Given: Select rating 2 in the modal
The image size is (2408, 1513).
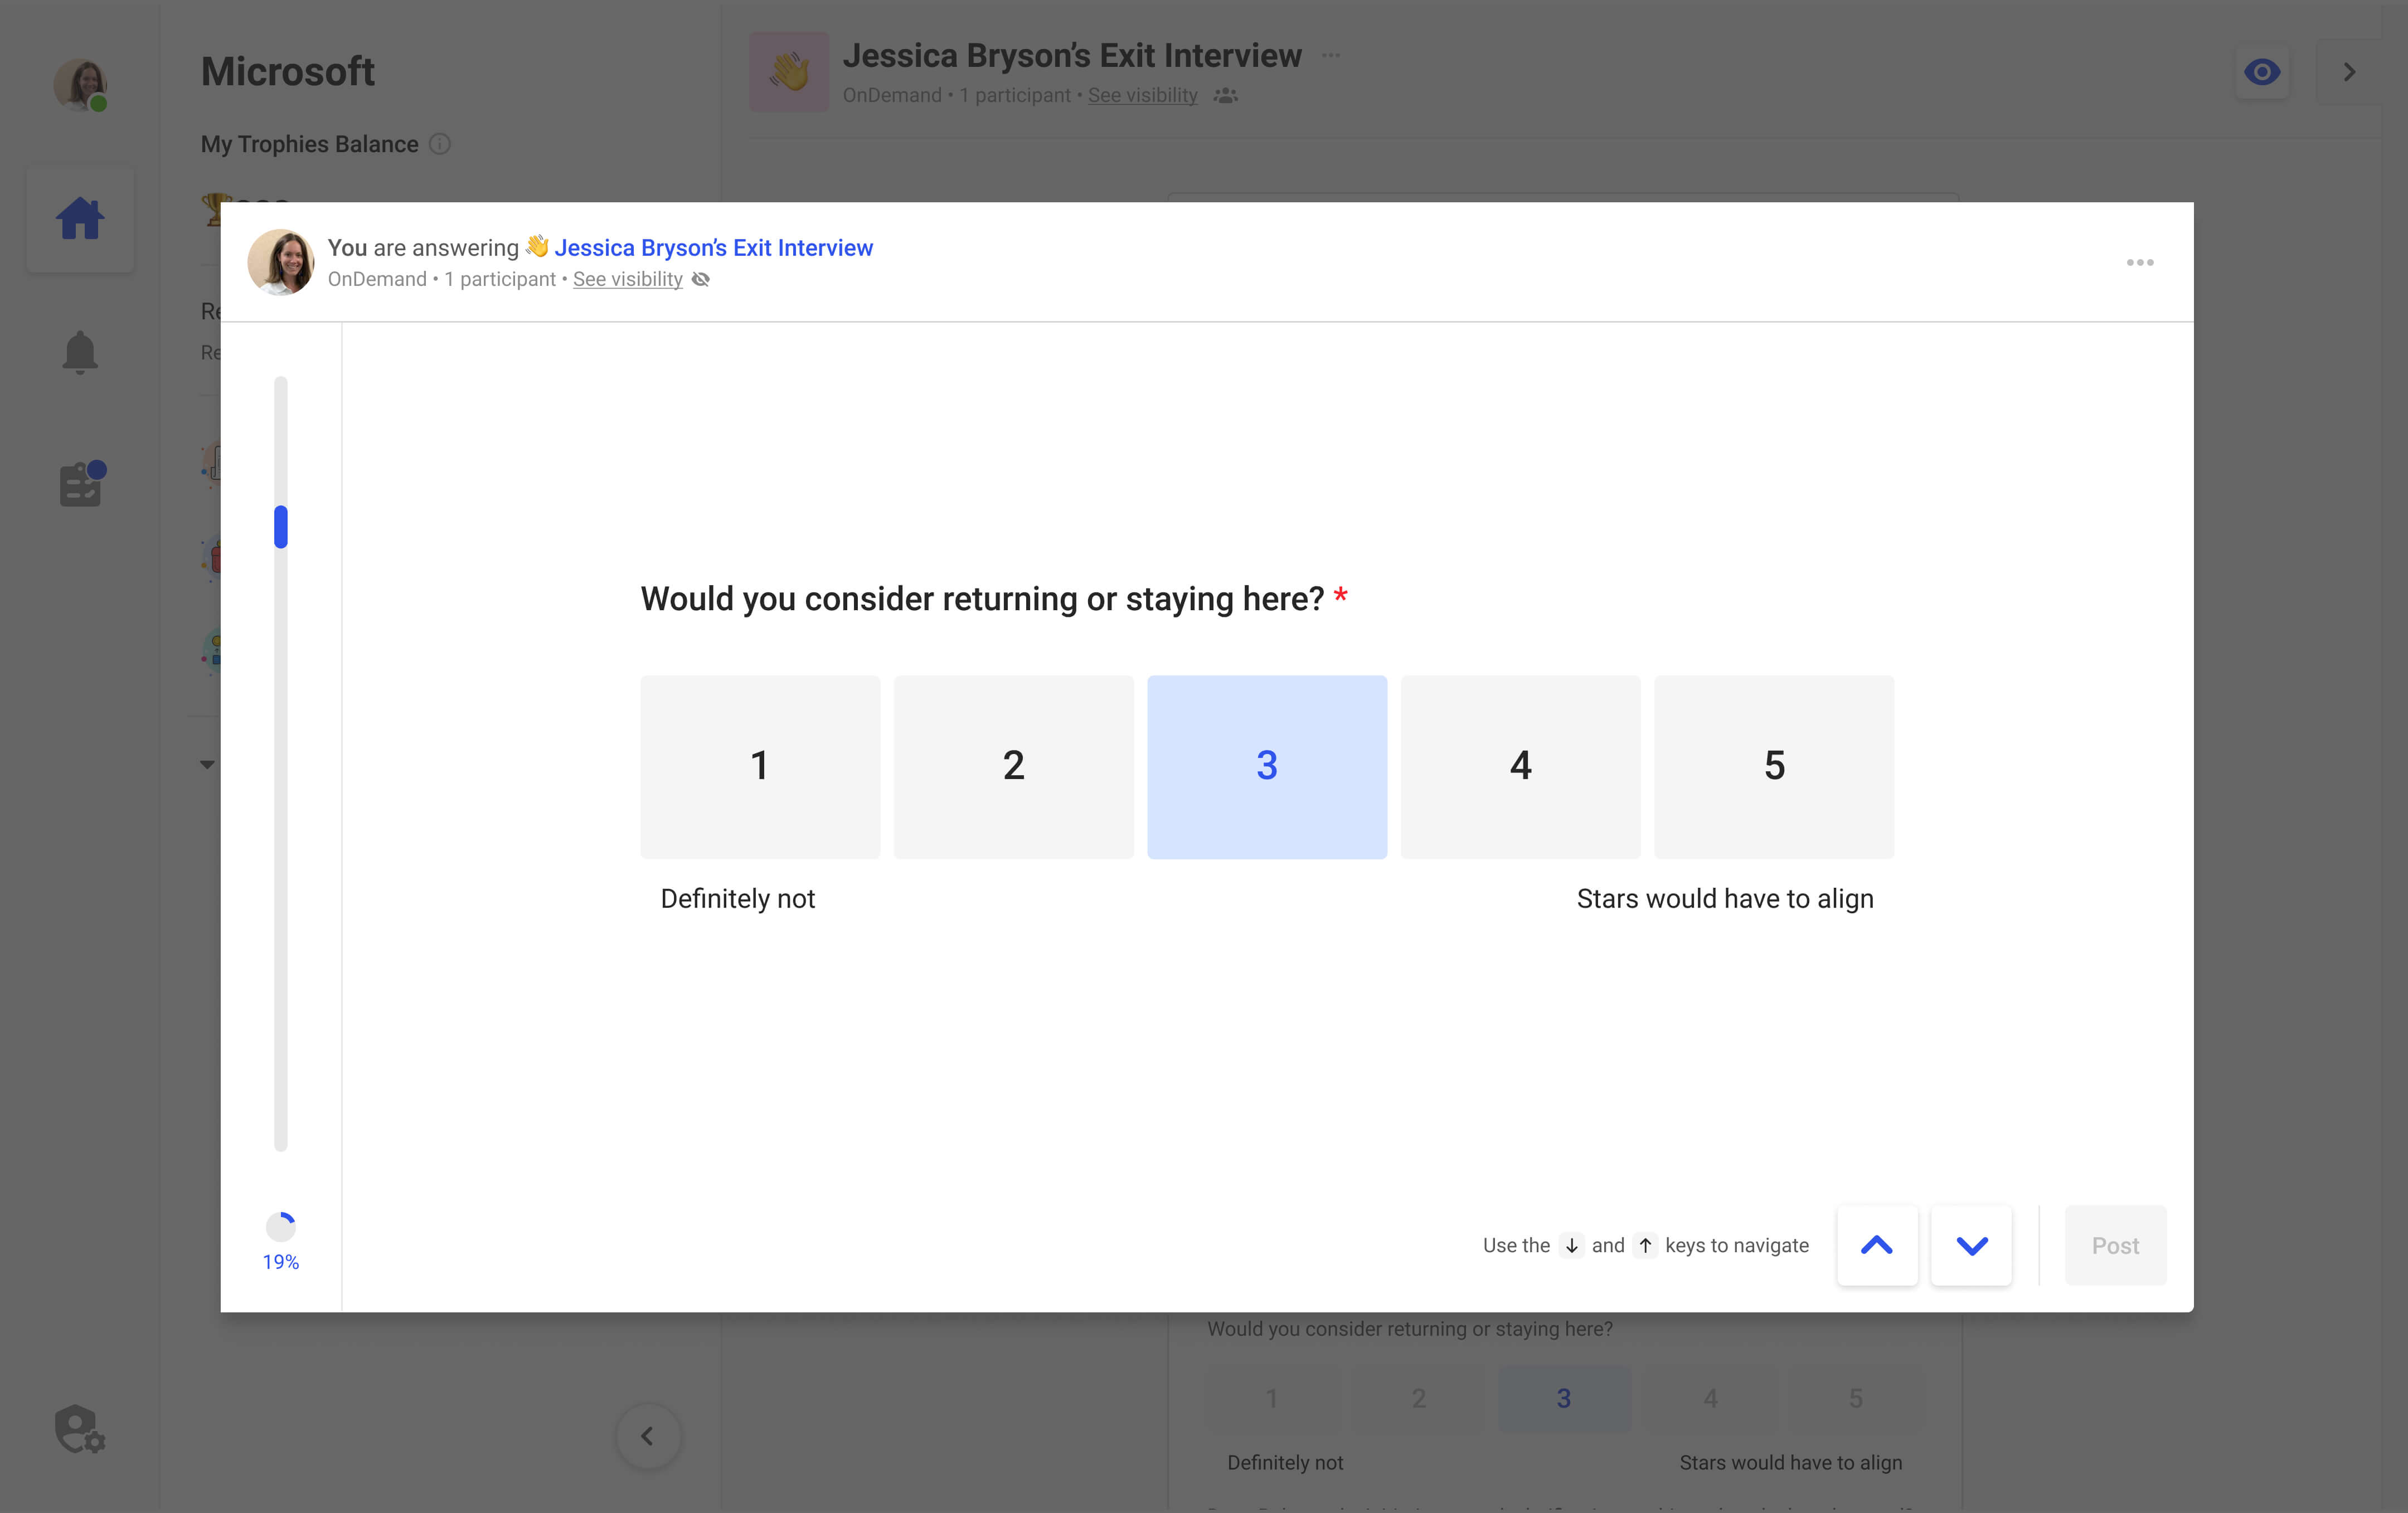Looking at the screenshot, I should pos(1013,766).
